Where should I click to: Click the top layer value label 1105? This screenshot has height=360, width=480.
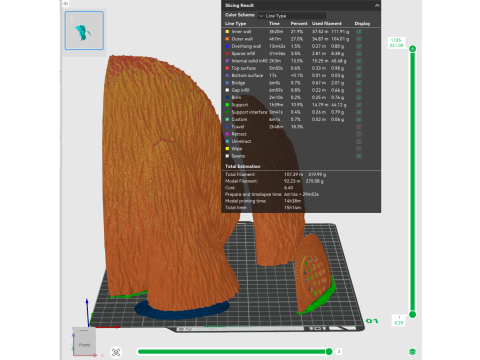(x=396, y=40)
